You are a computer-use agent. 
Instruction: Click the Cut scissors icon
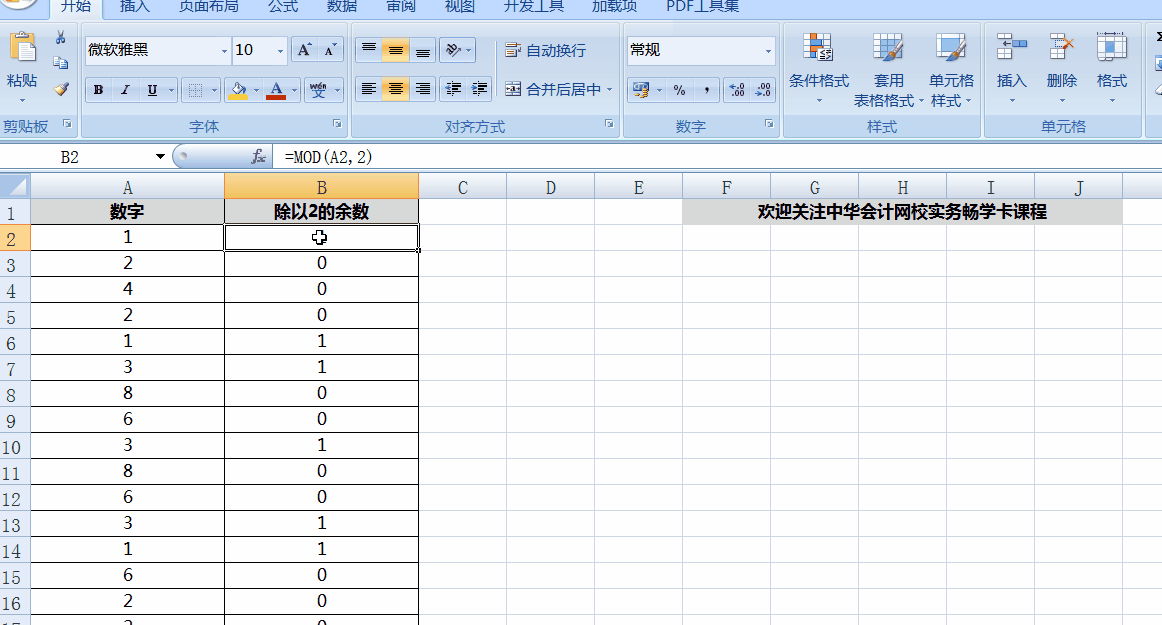click(x=61, y=38)
